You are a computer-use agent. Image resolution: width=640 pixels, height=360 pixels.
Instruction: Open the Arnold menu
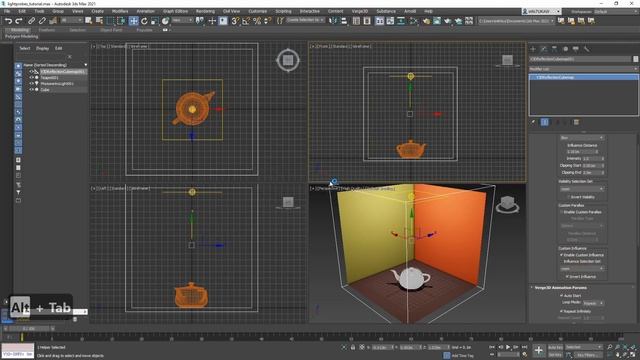pyautogui.click(x=410, y=11)
